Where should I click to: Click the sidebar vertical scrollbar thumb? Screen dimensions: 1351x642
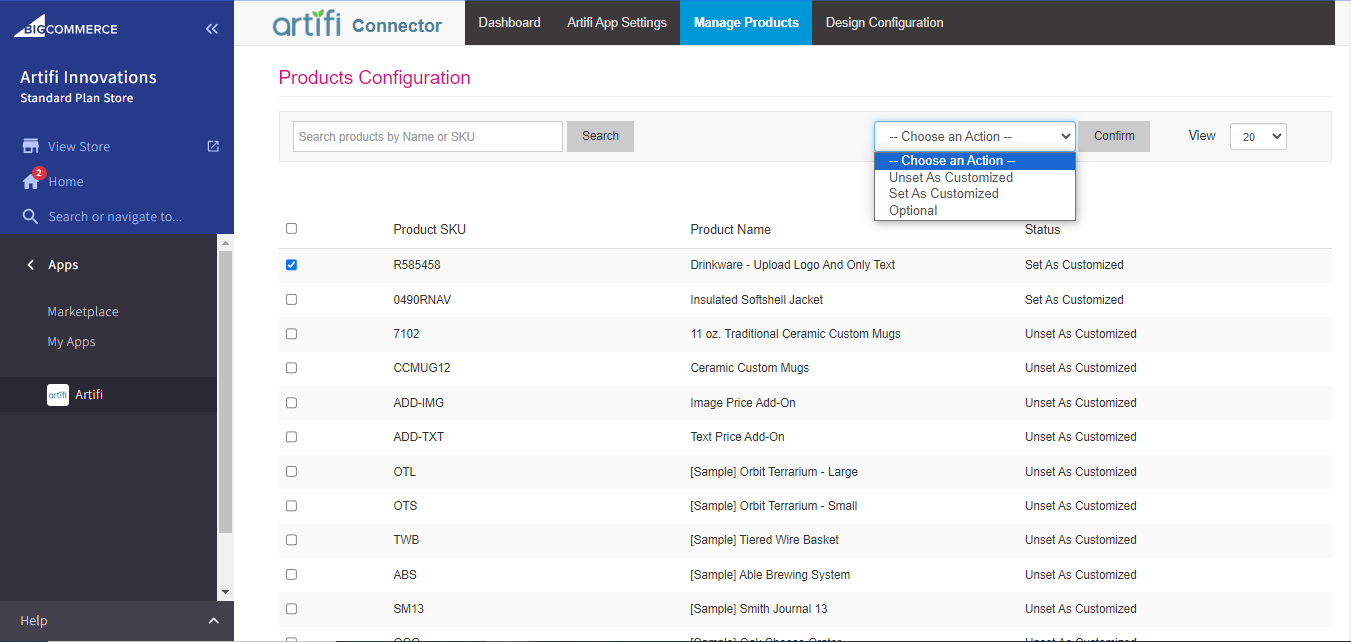point(225,391)
